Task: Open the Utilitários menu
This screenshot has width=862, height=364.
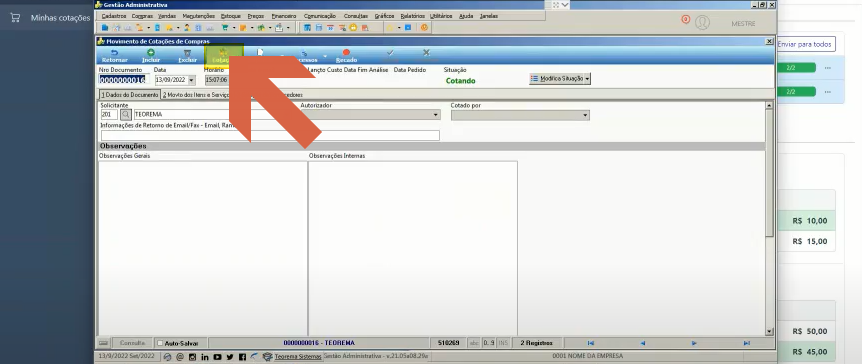Action: [x=442, y=16]
